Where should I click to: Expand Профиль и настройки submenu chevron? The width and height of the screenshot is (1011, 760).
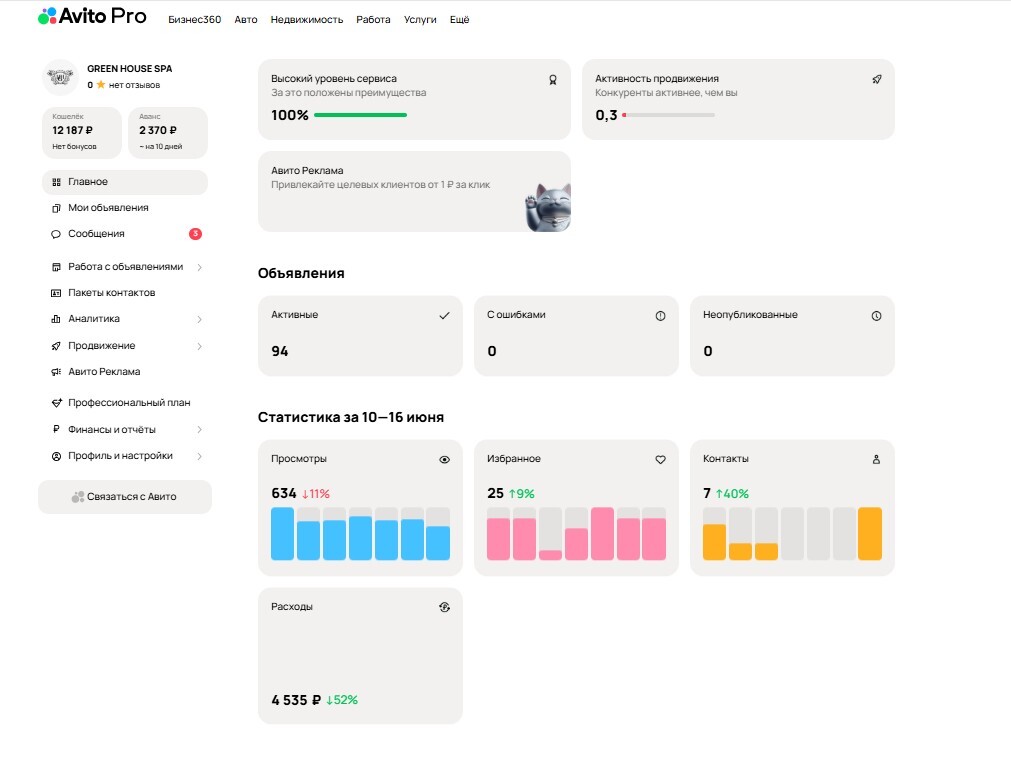[200, 456]
